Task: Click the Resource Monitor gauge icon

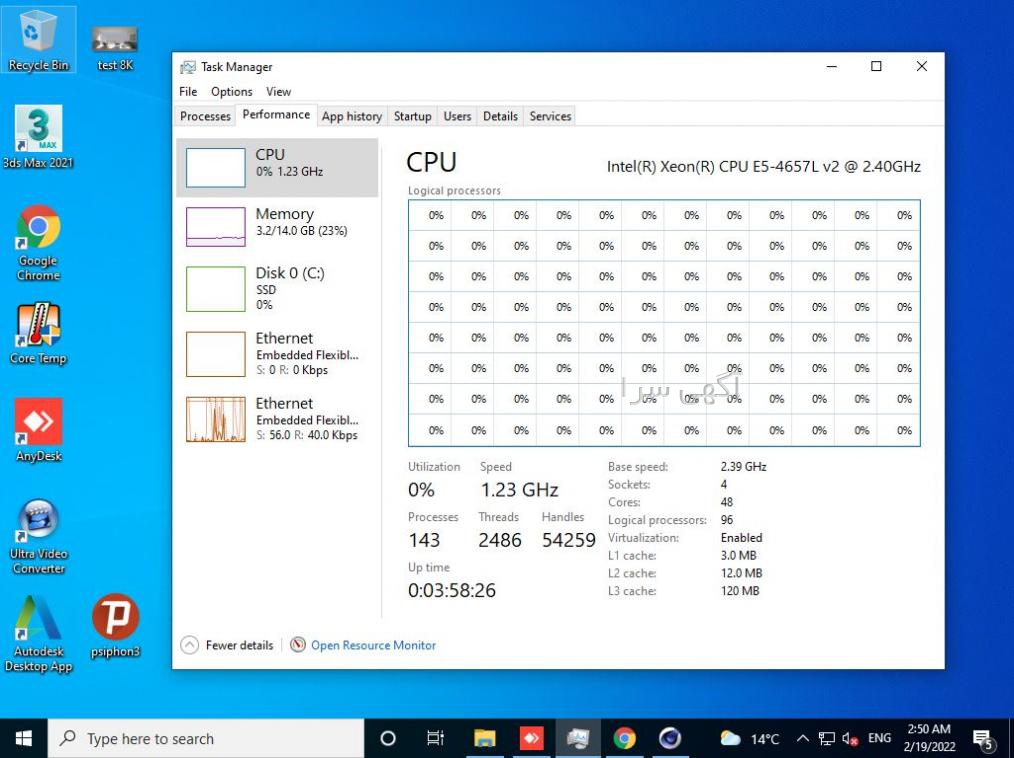Action: click(297, 644)
